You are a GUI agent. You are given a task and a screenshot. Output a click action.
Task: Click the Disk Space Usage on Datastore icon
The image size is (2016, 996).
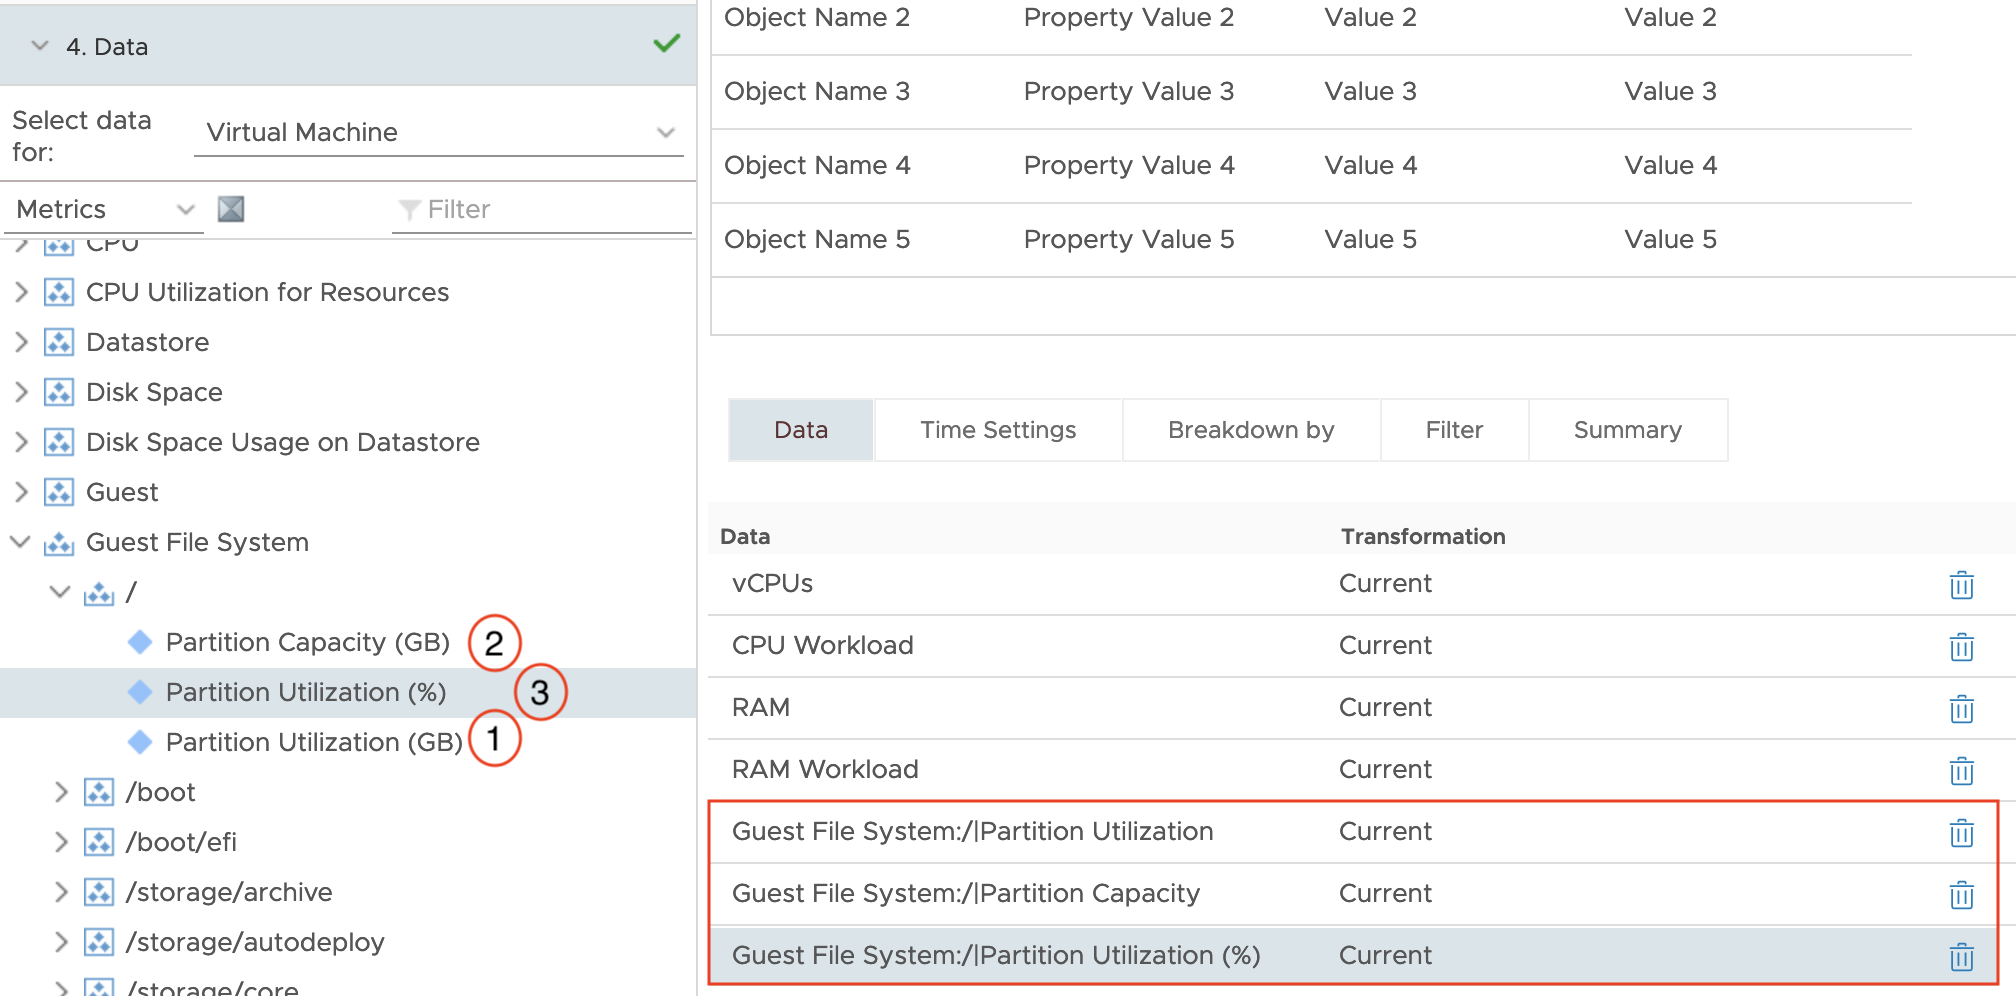click(x=59, y=442)
